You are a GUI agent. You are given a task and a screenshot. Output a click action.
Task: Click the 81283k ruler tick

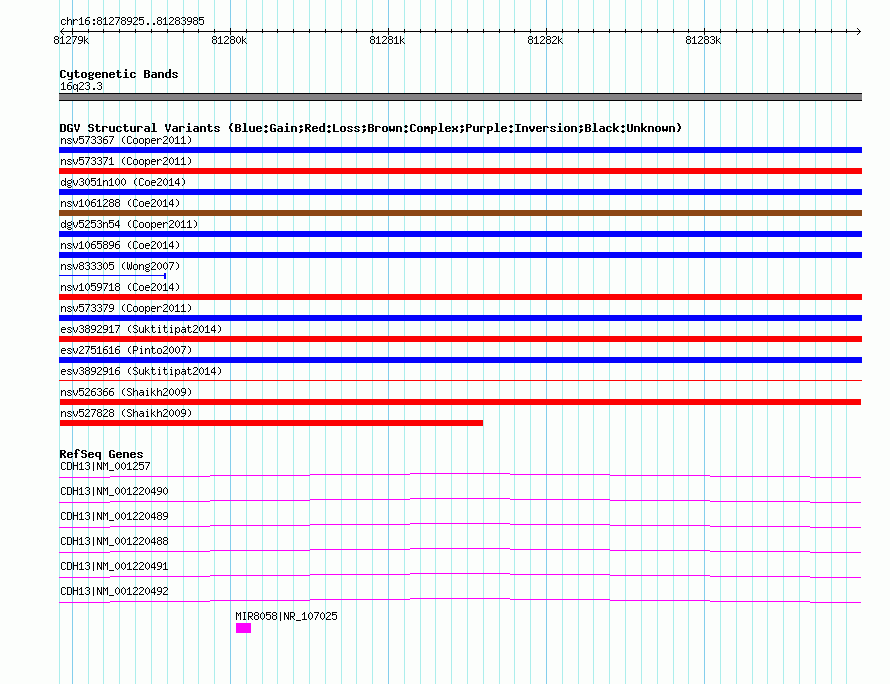703,40
